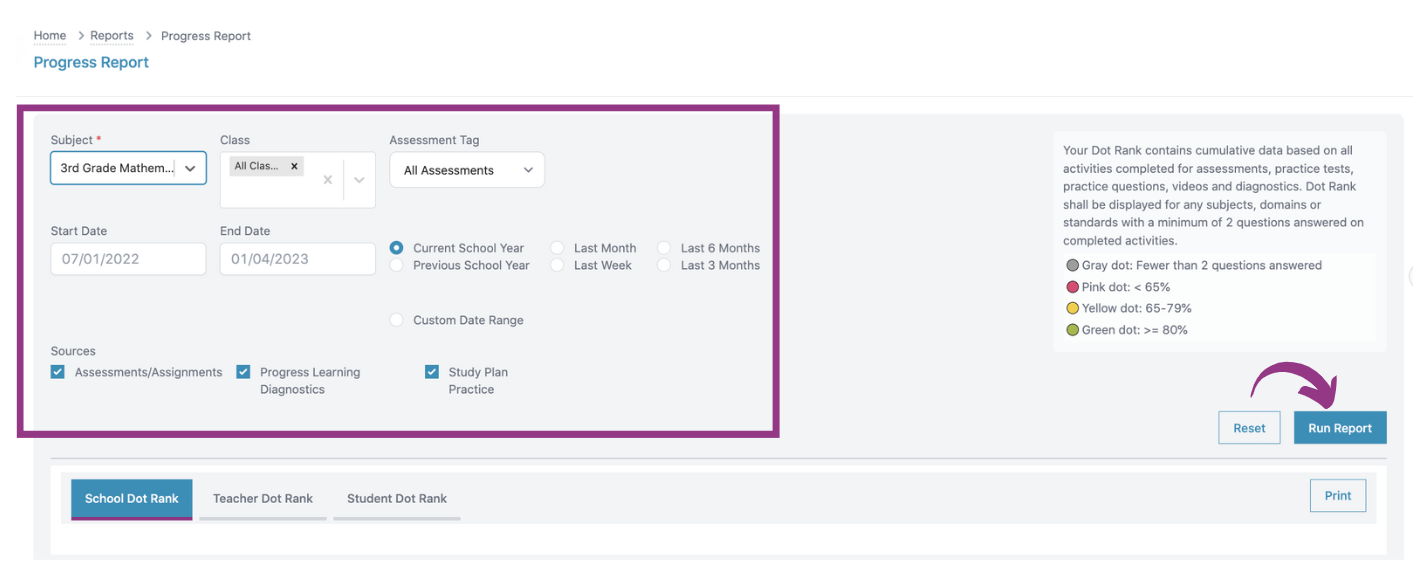1418x582 pixels.
Task: Select Current School Year radio option
Action: [397, 248]
